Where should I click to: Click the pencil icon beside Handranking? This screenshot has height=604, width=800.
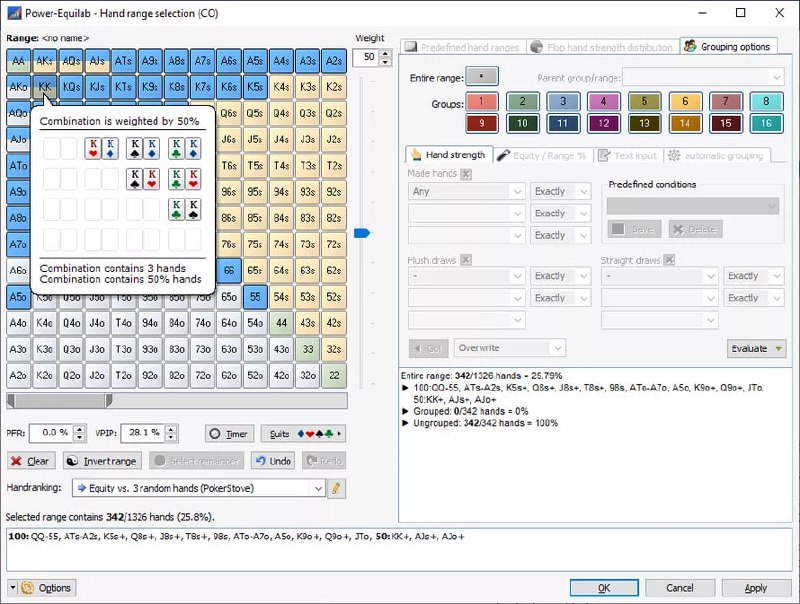coord(336,488)
